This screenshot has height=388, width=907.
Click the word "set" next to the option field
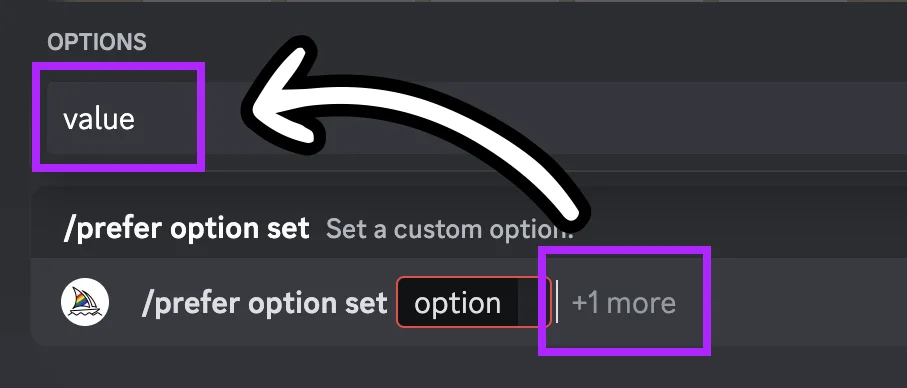367,303
